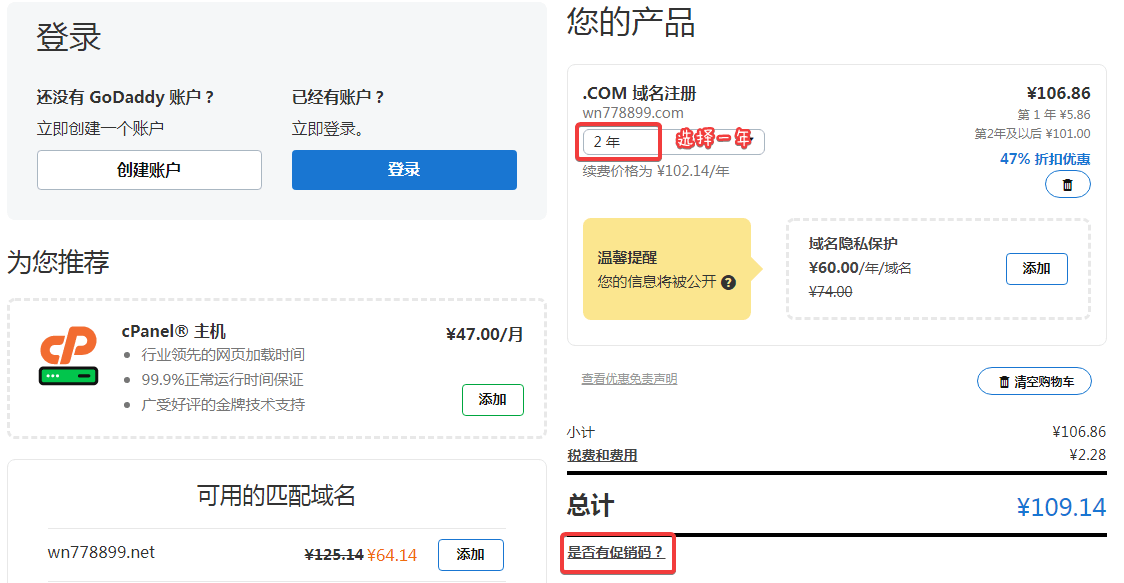1124x583 pixels.
Task: Click the 47% 折扣优惠 discount label
Action: (1045, 159)
